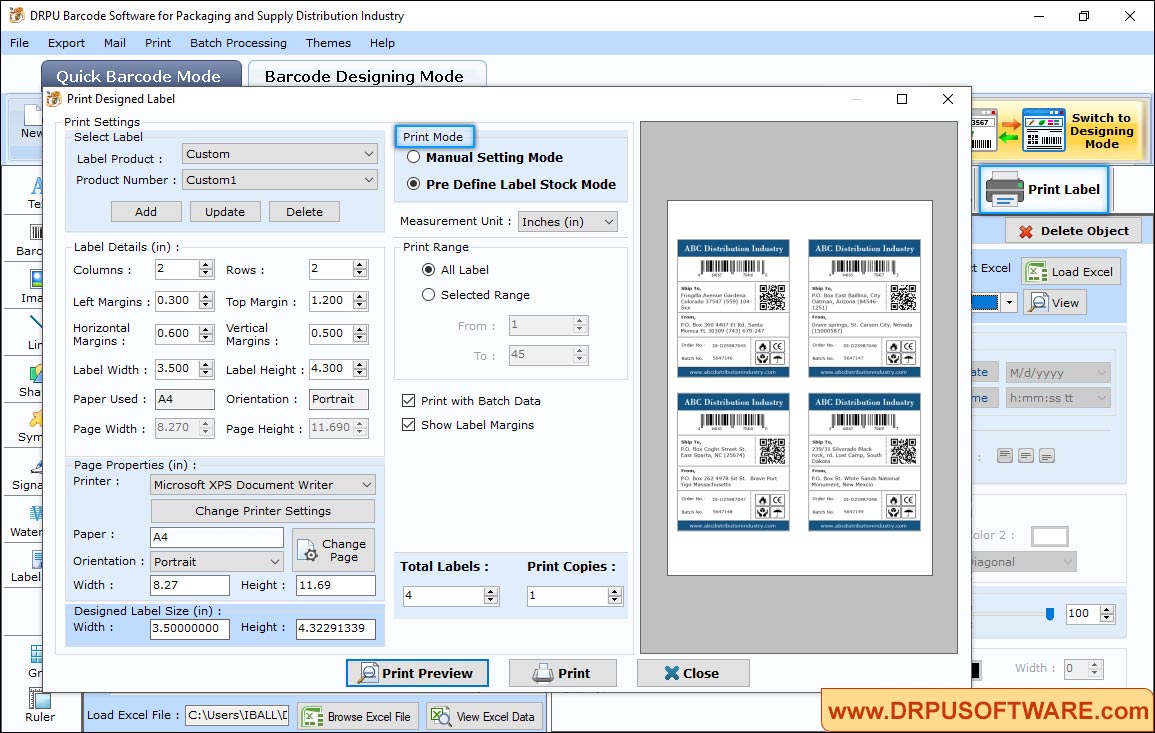Open the Diagonal style dropdown
This screenshot has height=733, width=1155.
point(1022,562)
